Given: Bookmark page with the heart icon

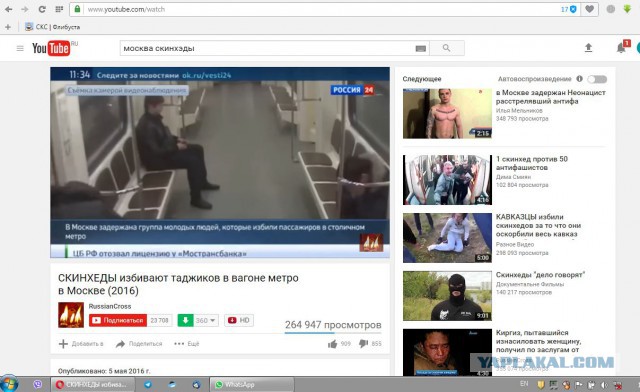Looking at the screenshot, I should (589, 9).
